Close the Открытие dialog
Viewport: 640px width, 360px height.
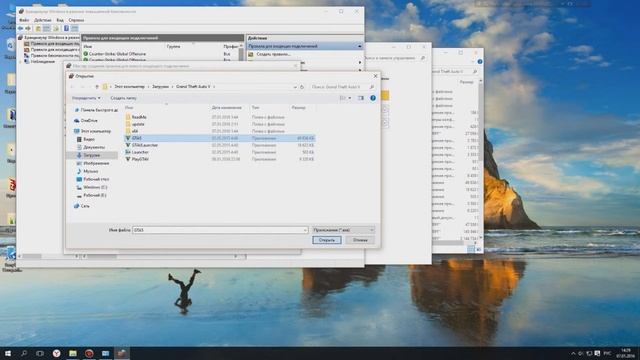click(x=376, y=76)
